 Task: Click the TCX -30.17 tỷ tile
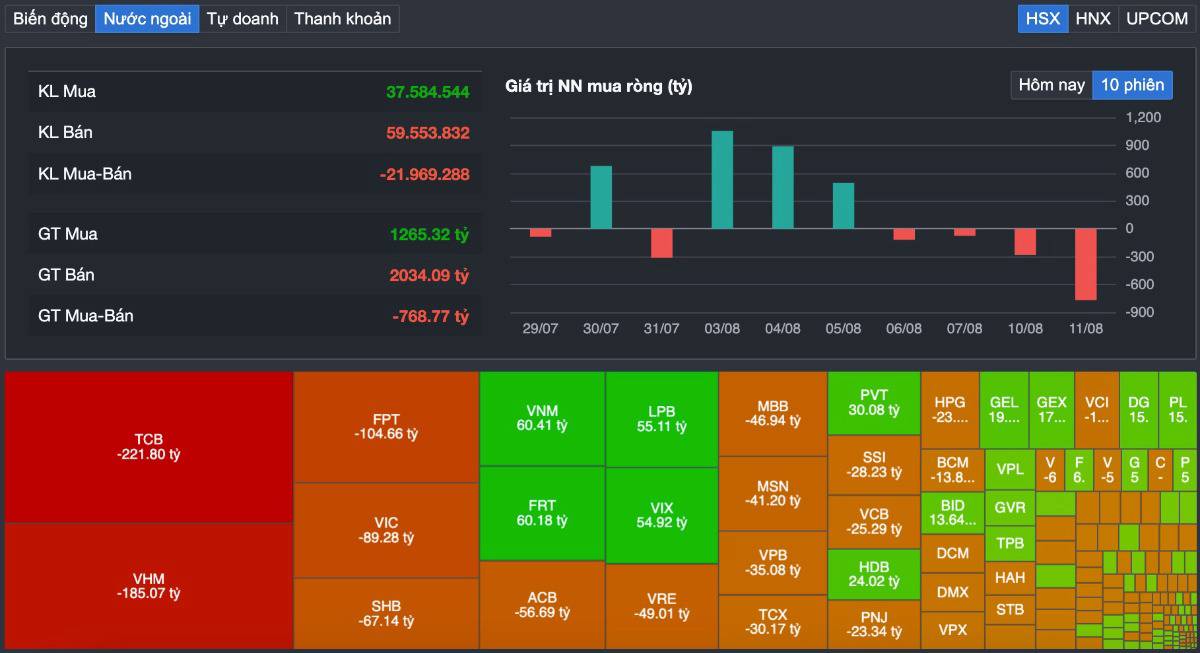(x=772, y=622)
